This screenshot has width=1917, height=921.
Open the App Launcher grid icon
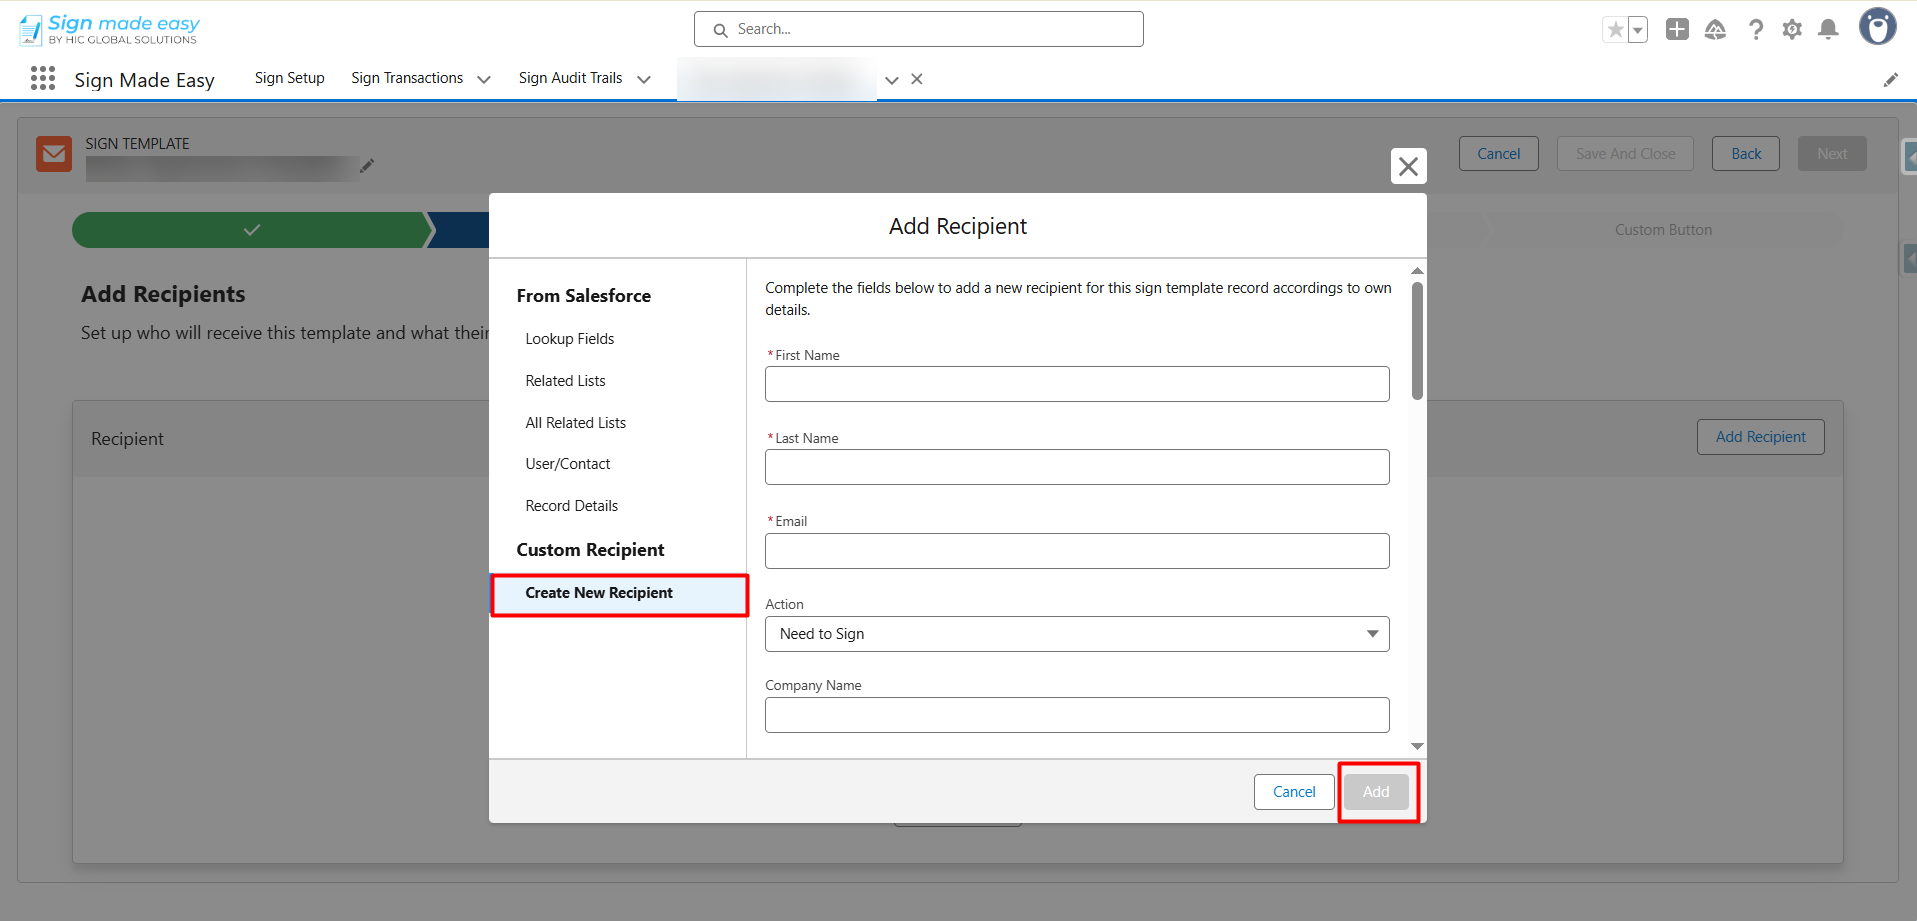(42, 79)
